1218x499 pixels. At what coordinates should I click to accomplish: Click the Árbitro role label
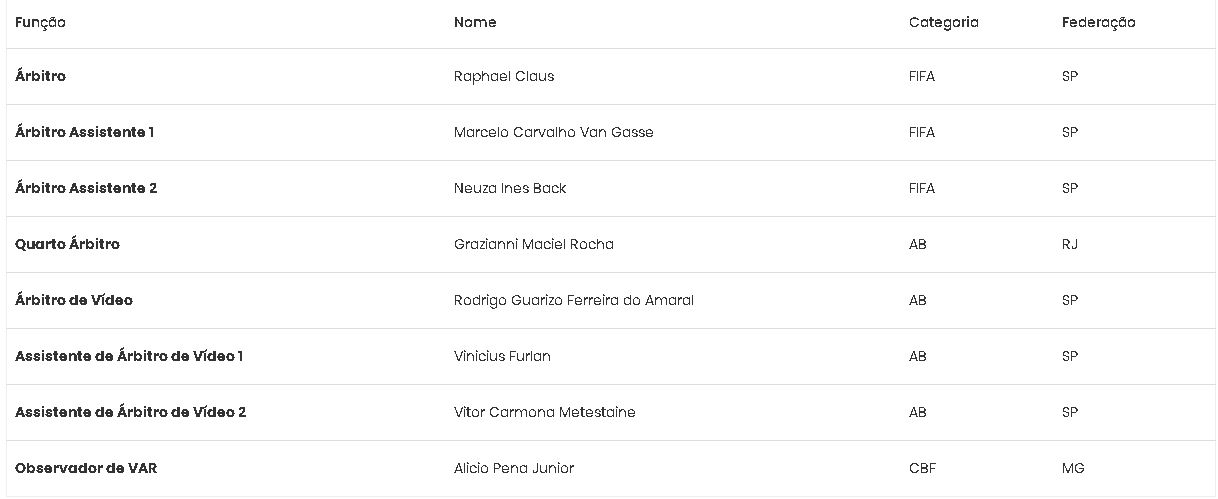(40, 76)
